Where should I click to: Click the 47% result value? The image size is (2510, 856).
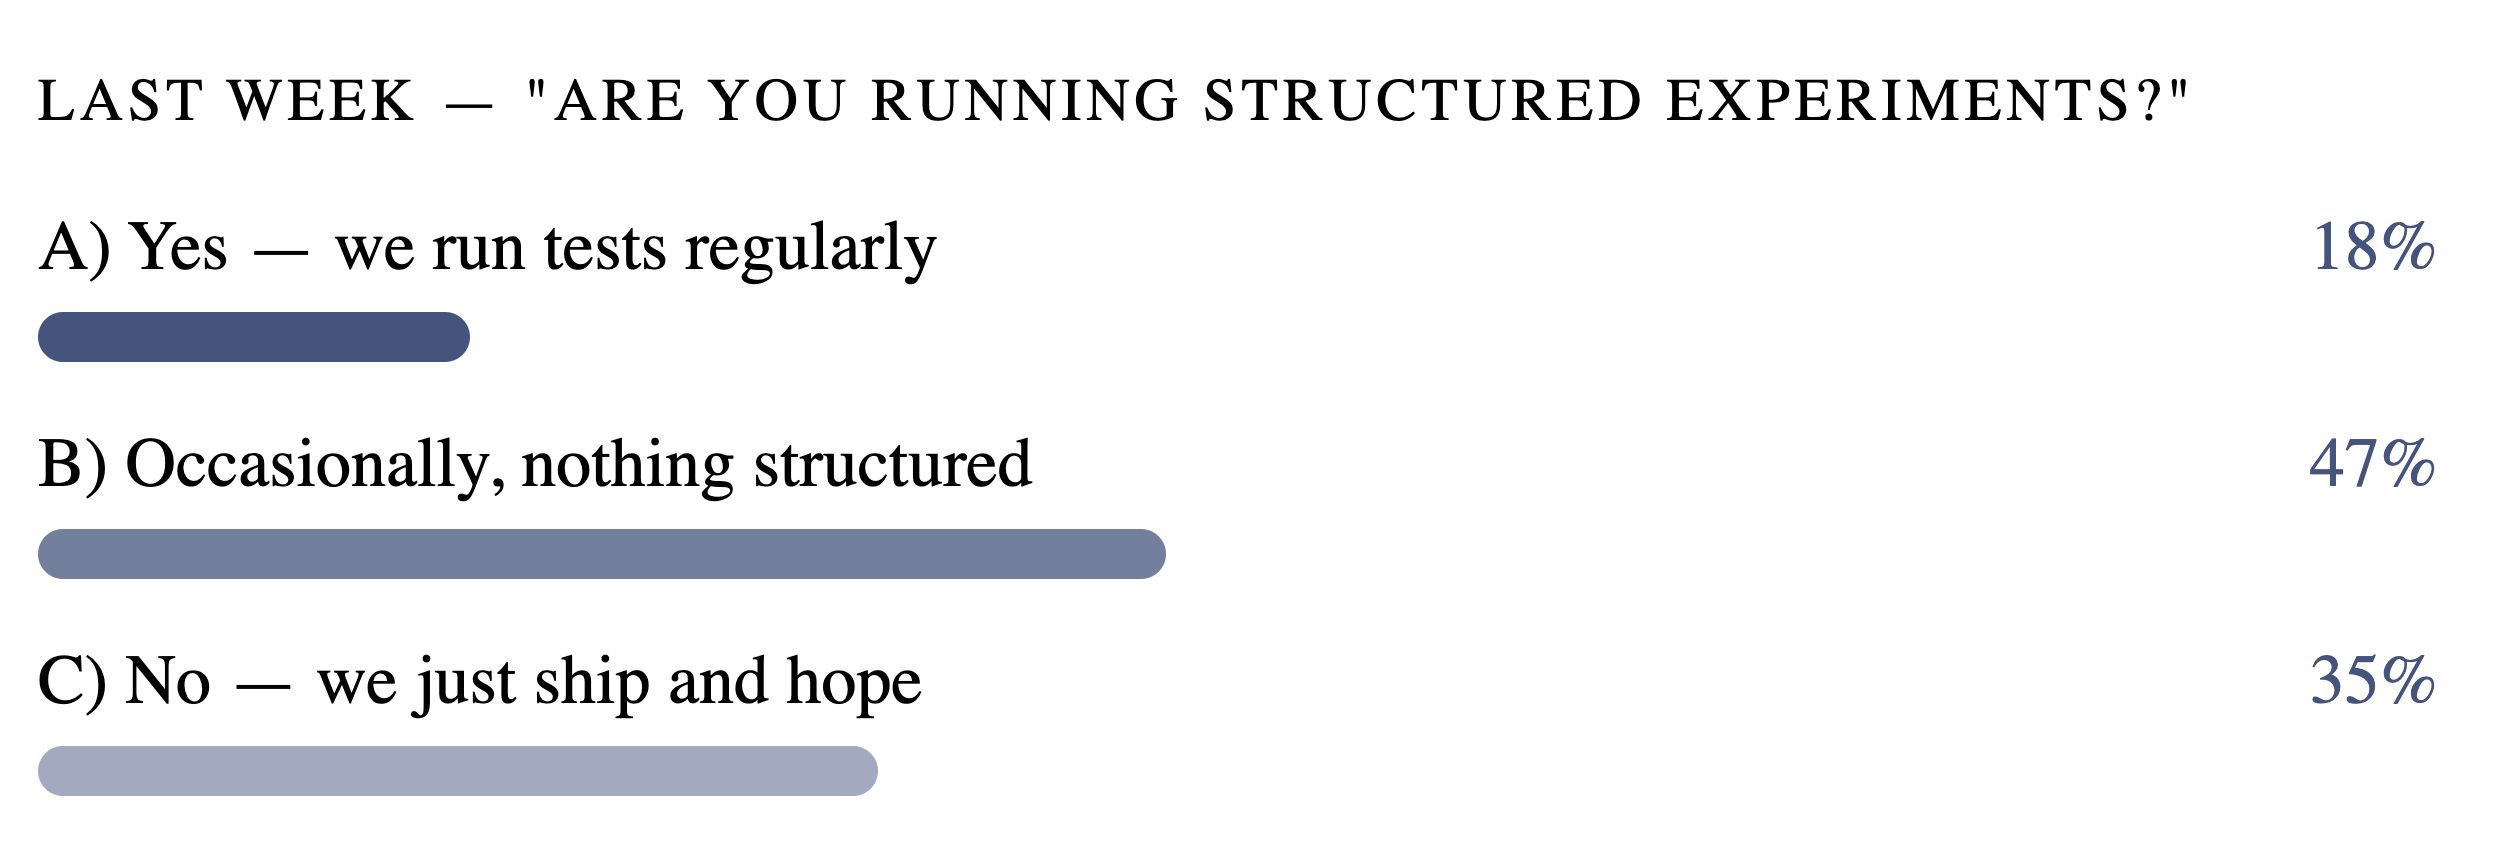pos(2372,464)
